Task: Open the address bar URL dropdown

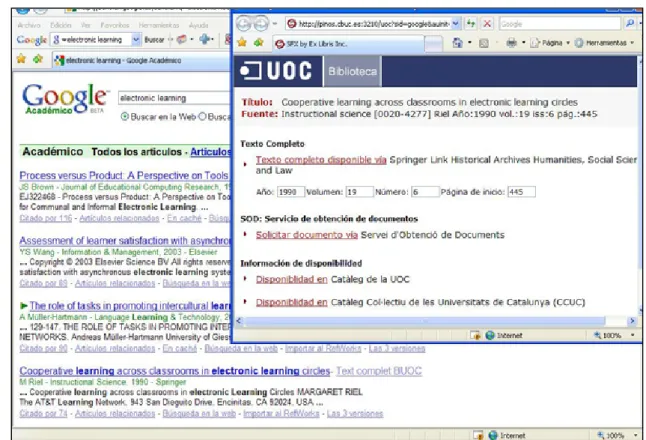Action: pos(455,24)
